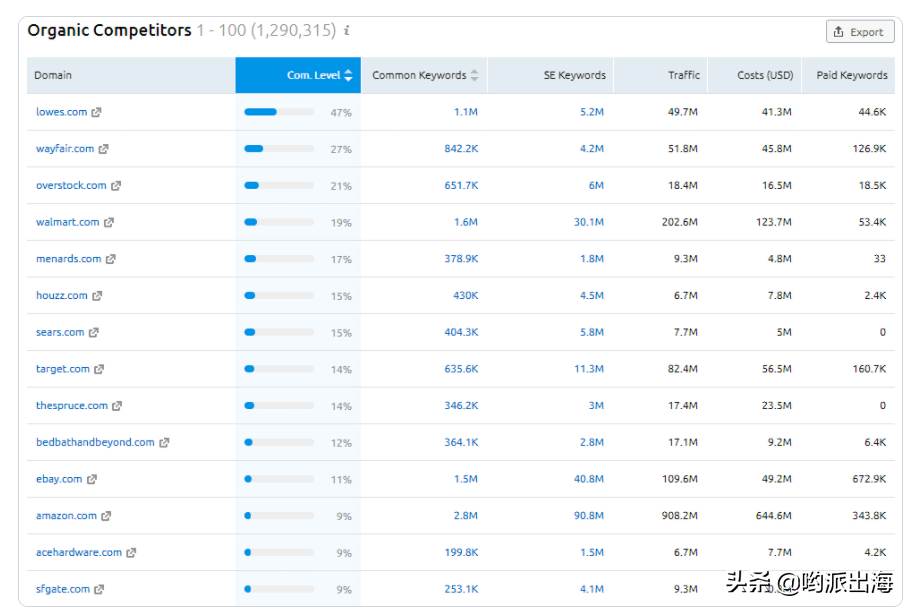Open the thespruce.com domain link
The width and height of the screenshot is (911, 612).
point(72,405)
